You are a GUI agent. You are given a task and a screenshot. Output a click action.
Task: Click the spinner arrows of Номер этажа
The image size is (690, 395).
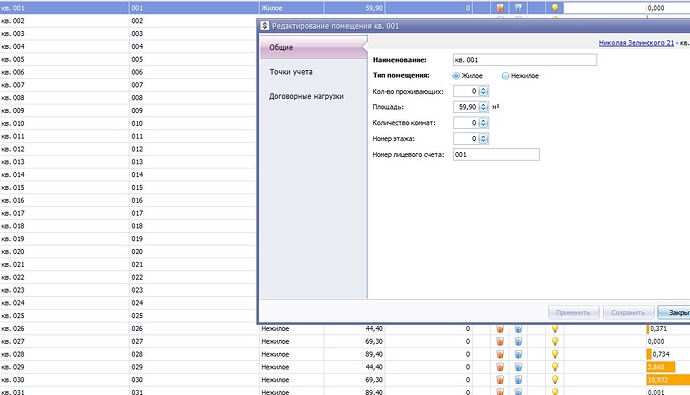point(484,139)
